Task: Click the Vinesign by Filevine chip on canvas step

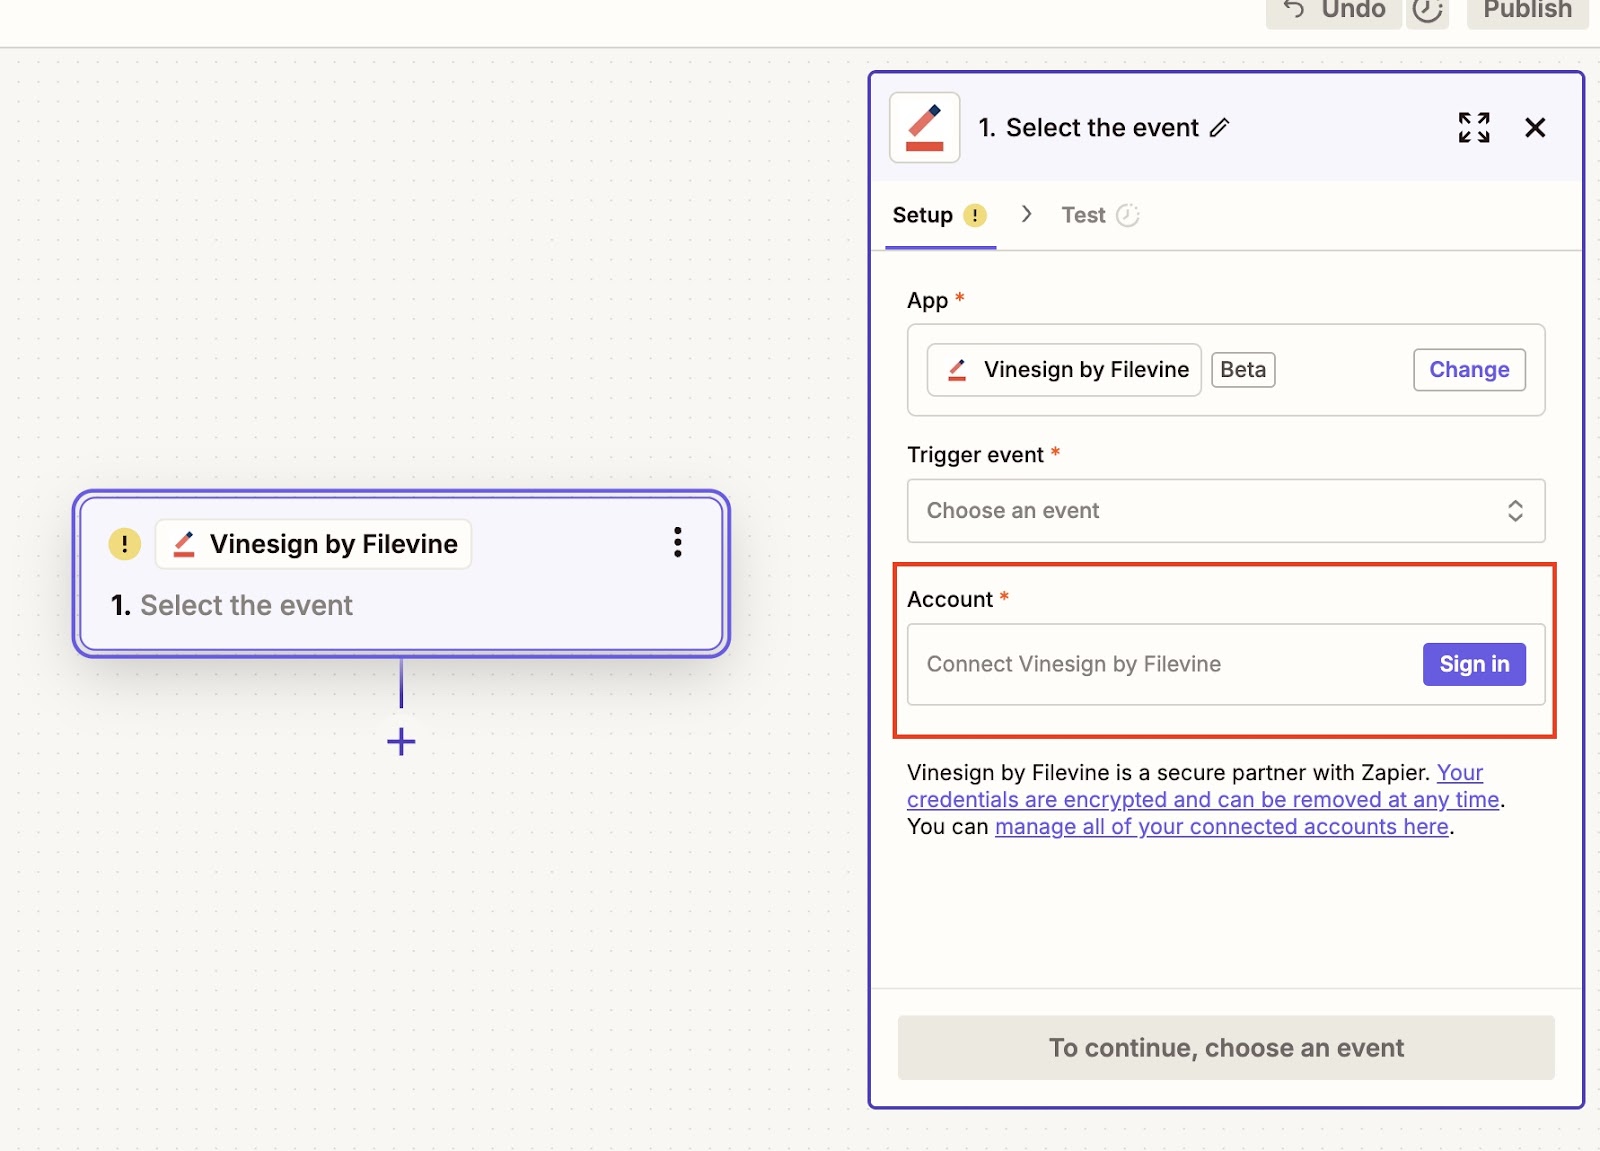Action: point(313,544)
